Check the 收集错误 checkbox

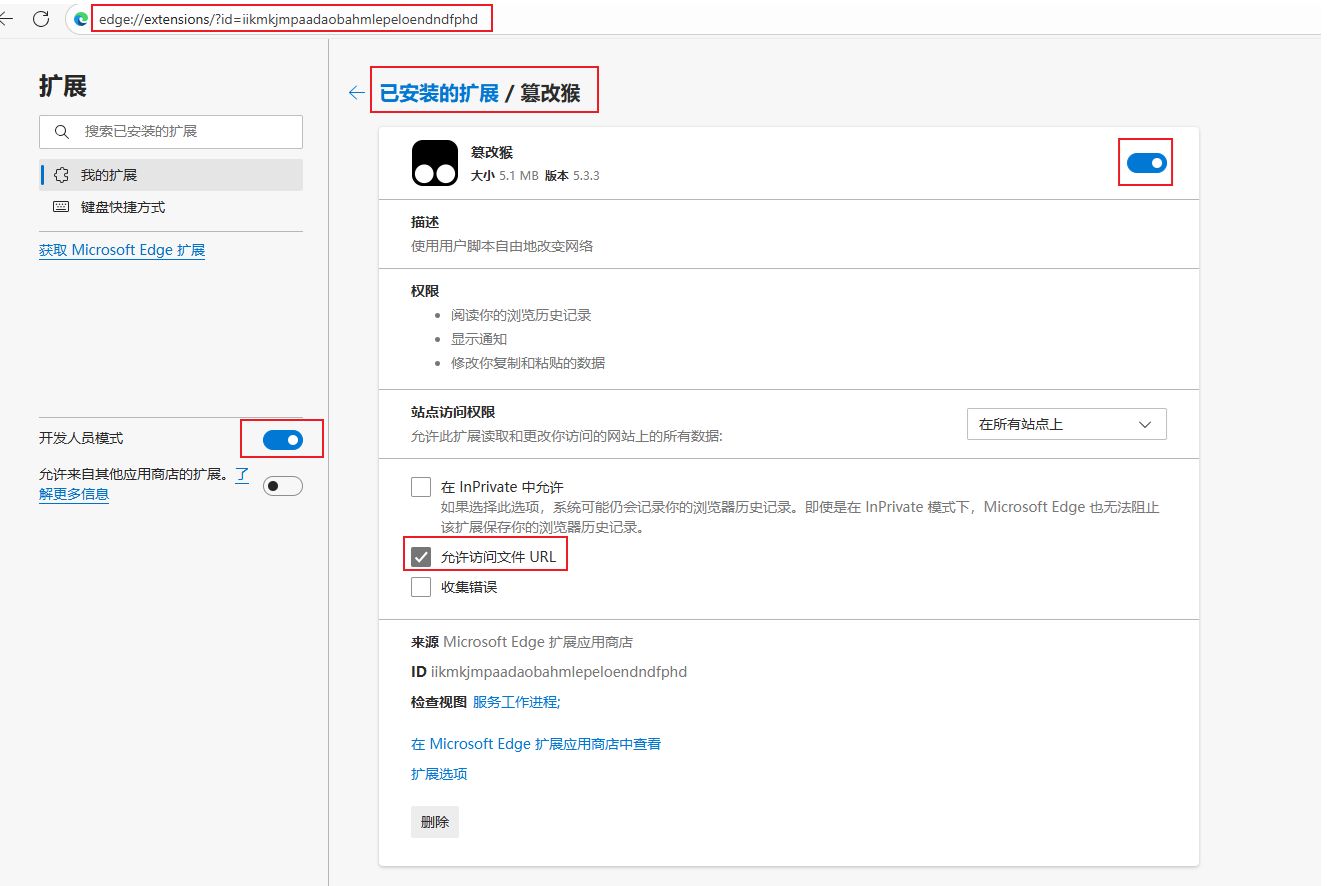pyautogui.click(x=421, y=587)
